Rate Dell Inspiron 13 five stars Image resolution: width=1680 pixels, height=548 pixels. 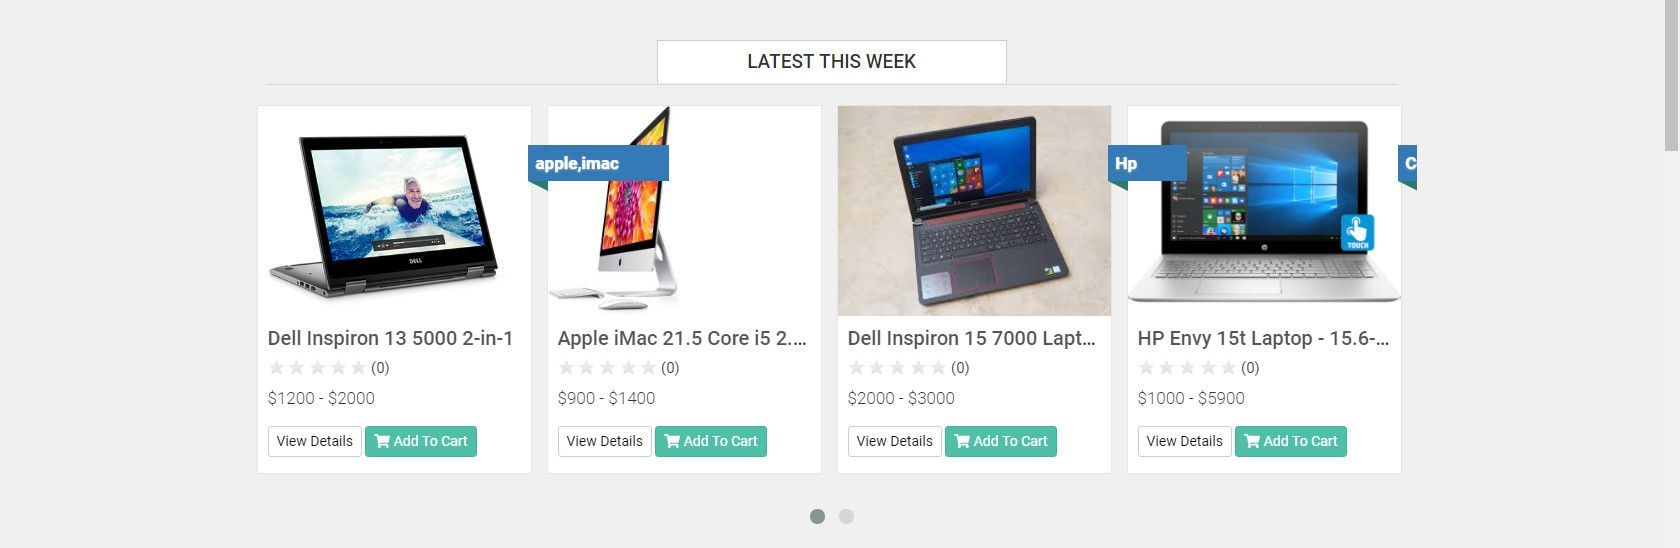pyautogui.click(x=359, y=368)
